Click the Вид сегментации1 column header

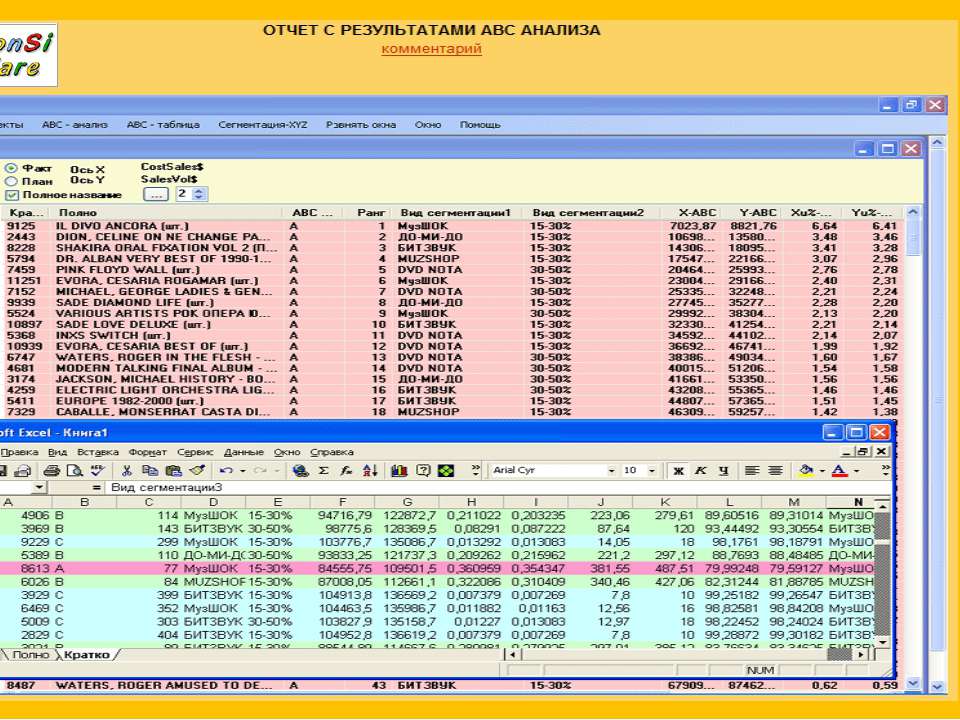pos(456,212)
